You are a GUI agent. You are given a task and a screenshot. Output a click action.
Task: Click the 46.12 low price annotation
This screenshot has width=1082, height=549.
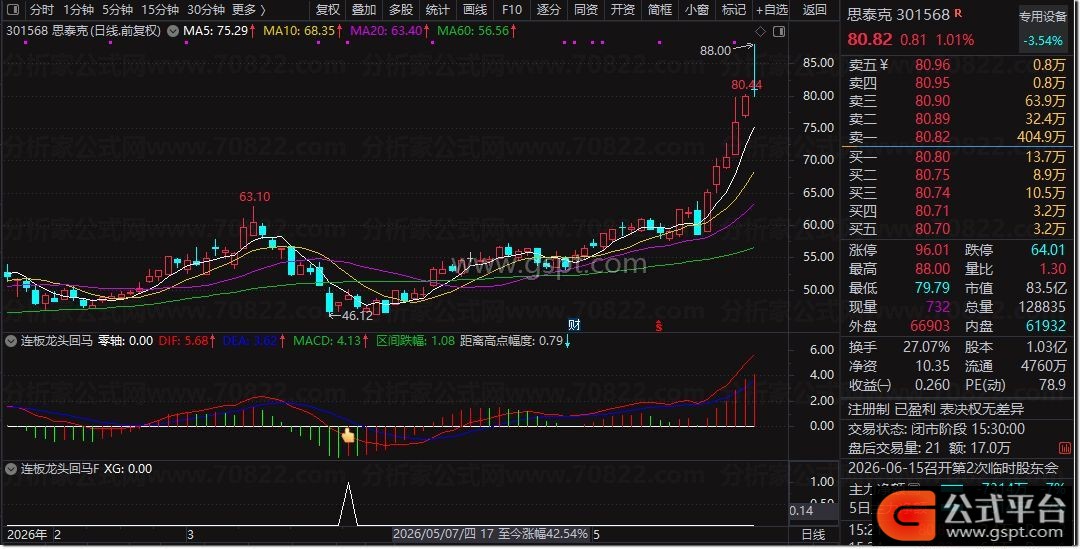click(357, 316)
